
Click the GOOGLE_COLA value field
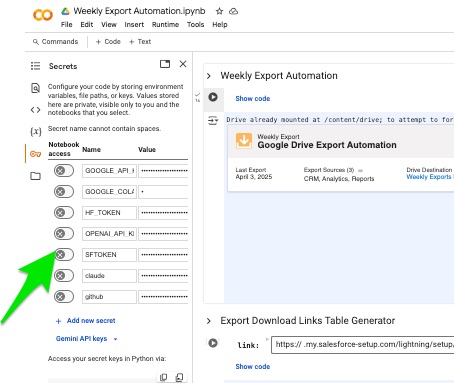163,192
